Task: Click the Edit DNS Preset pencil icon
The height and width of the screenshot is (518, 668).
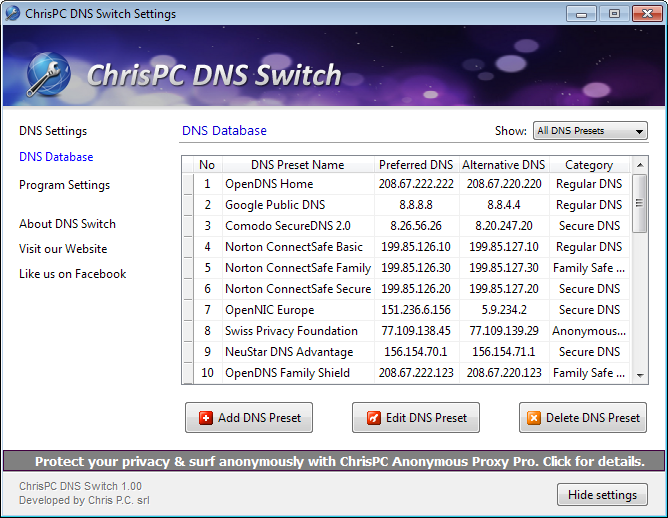Action: [373, 418]
